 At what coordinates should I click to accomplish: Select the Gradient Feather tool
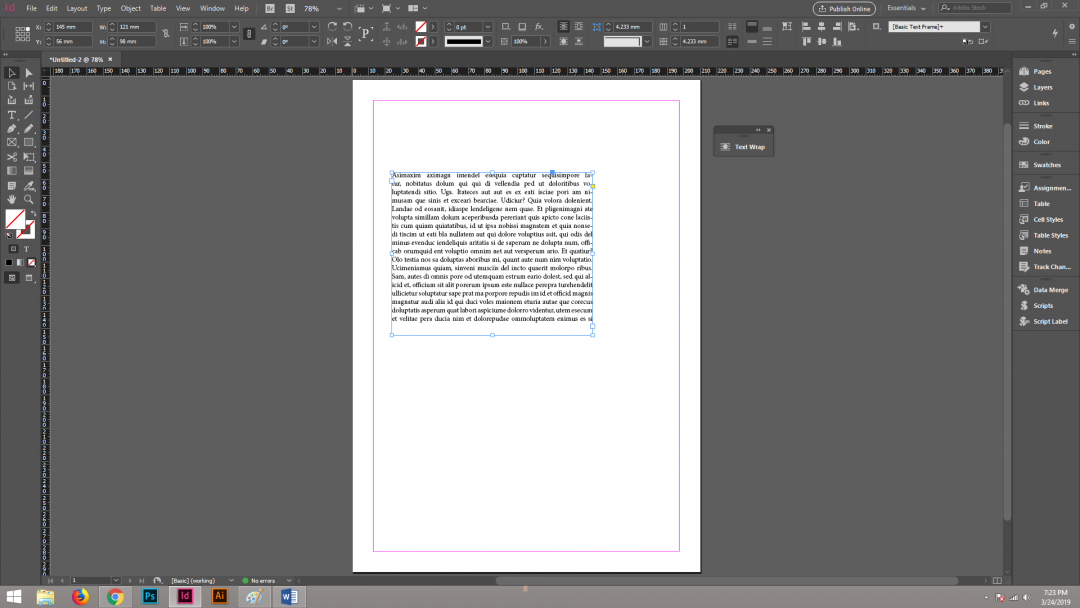[29, 171]
